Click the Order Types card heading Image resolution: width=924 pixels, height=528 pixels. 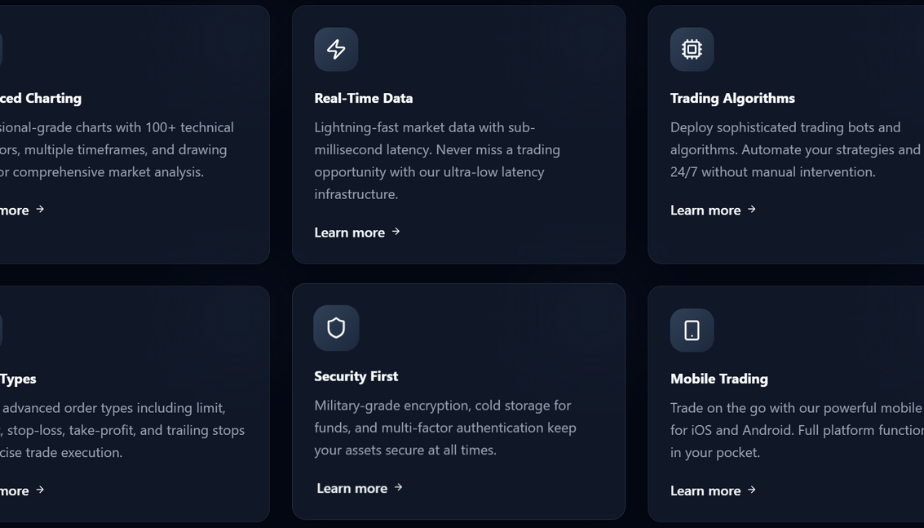pyautogui.click(x=18, y=379)
